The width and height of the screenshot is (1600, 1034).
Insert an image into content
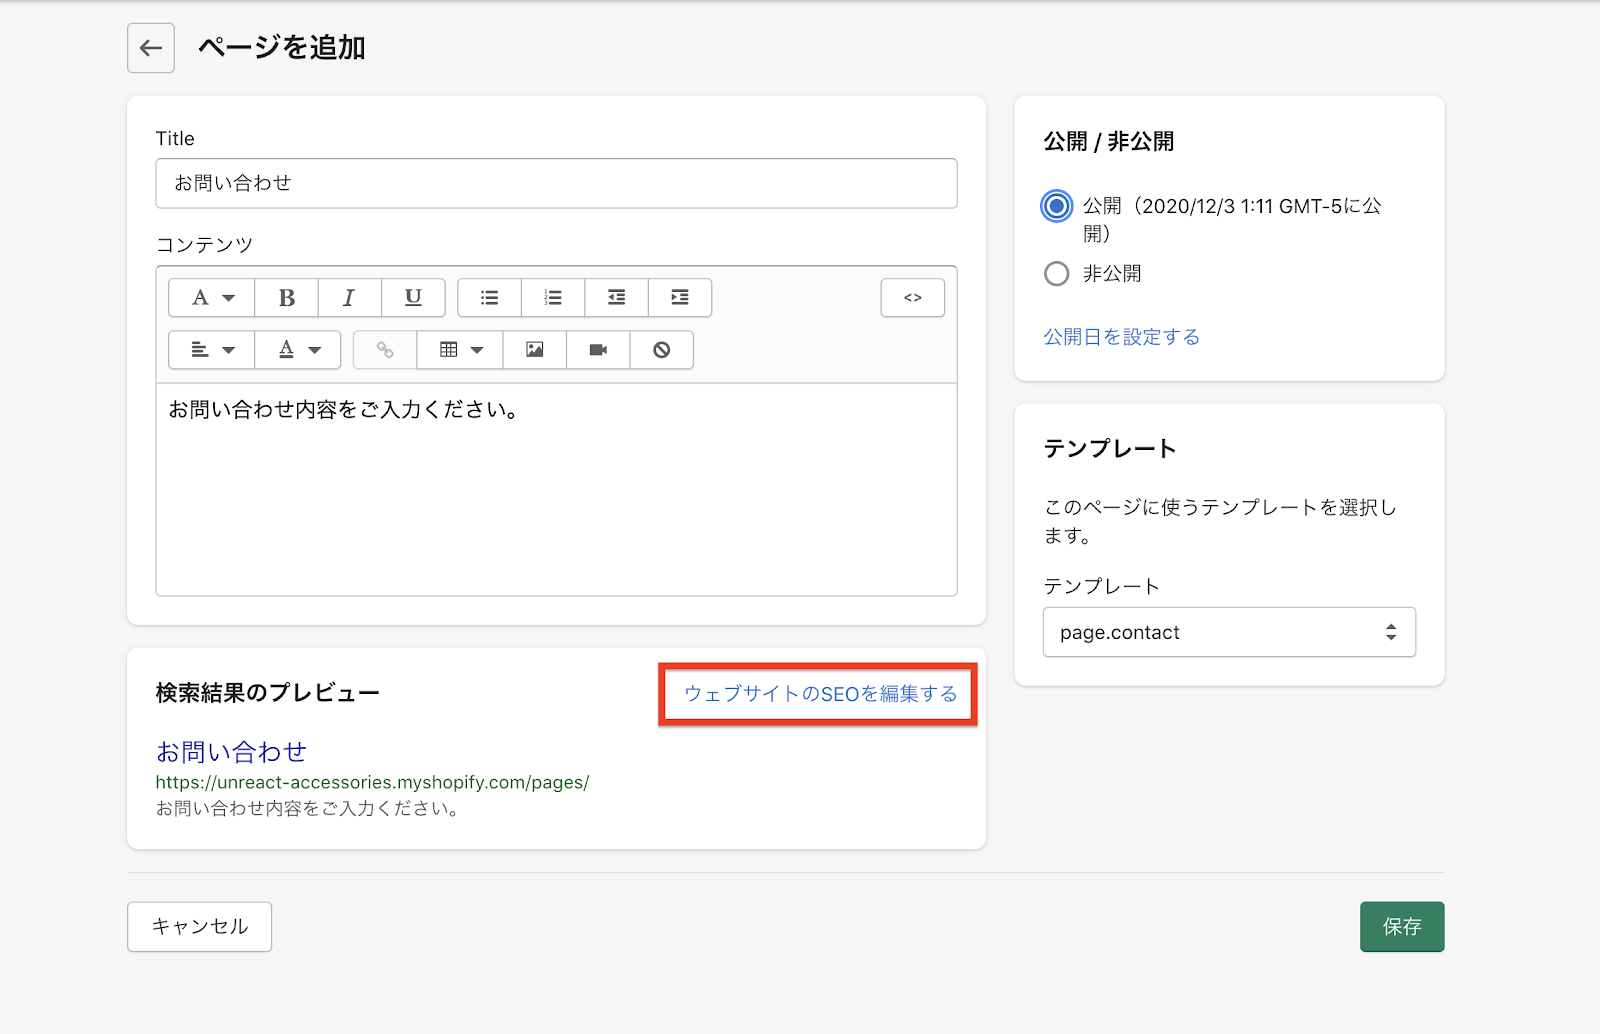pos(535,350)
